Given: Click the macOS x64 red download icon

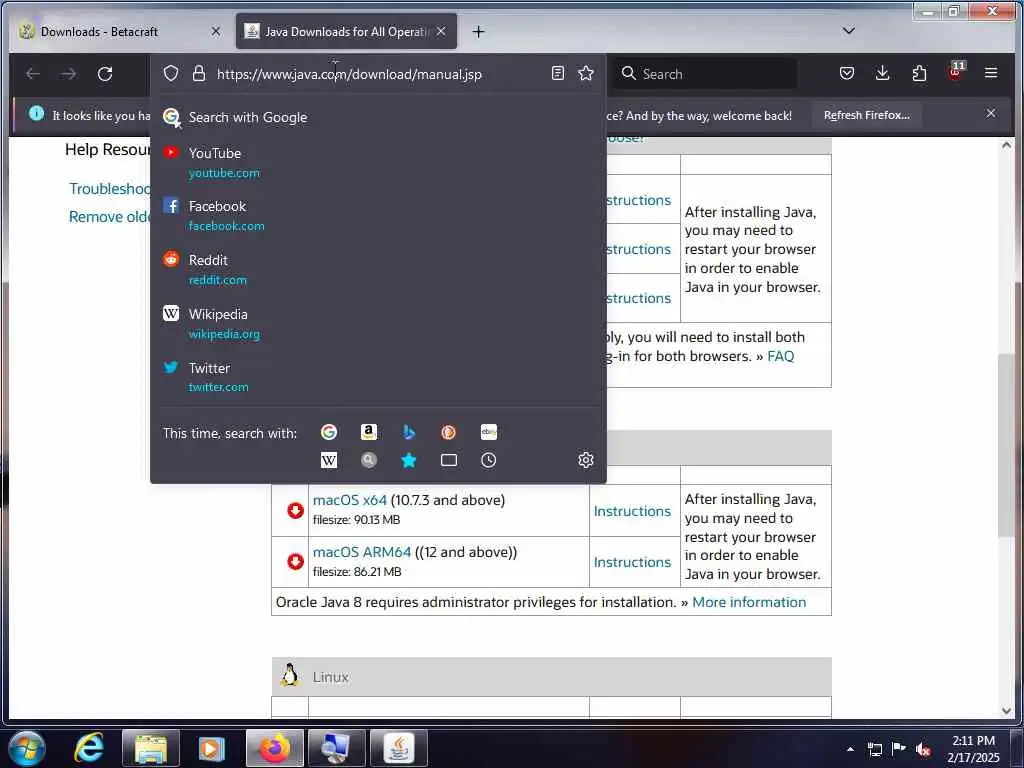Looking at the screenshot, I should pos(295,511).
